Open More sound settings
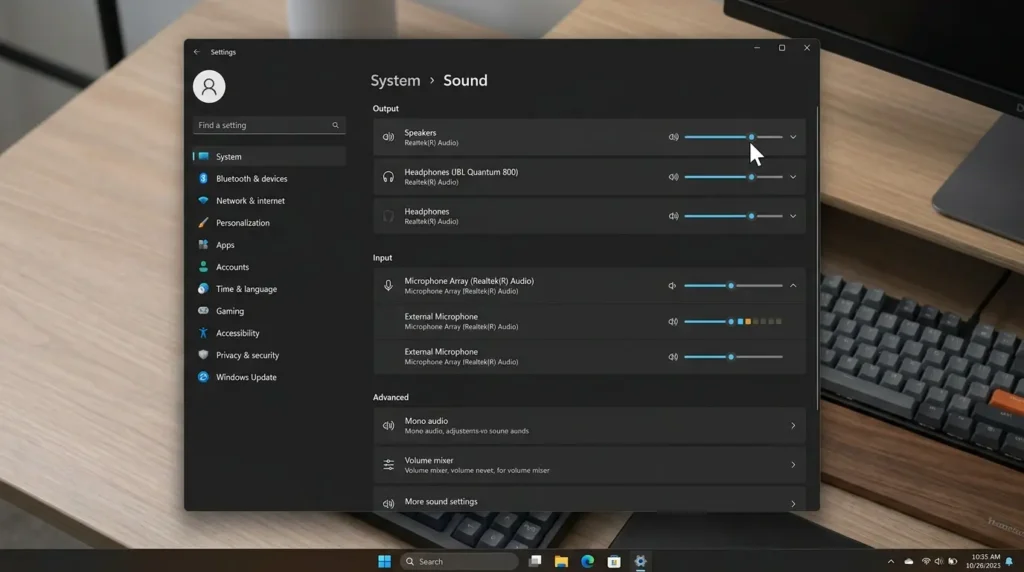This screenshot has width=1024, height=572. pyautogui.click(x=589, y=500)
